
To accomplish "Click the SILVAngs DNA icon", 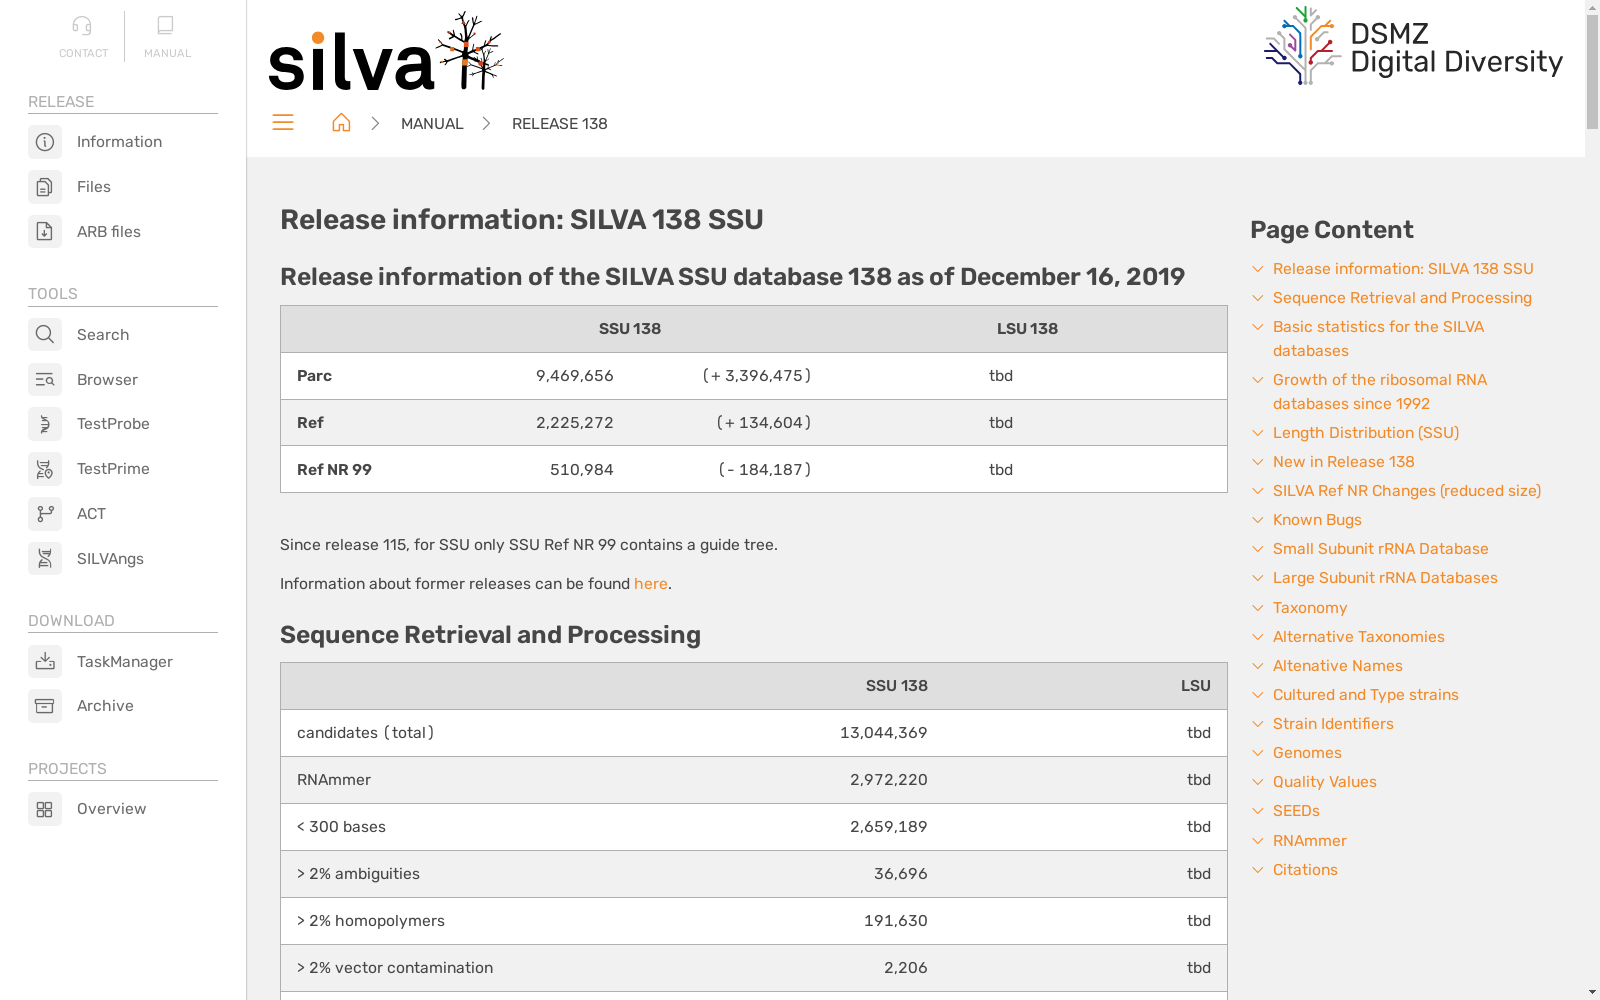I will tap(45, 559).
